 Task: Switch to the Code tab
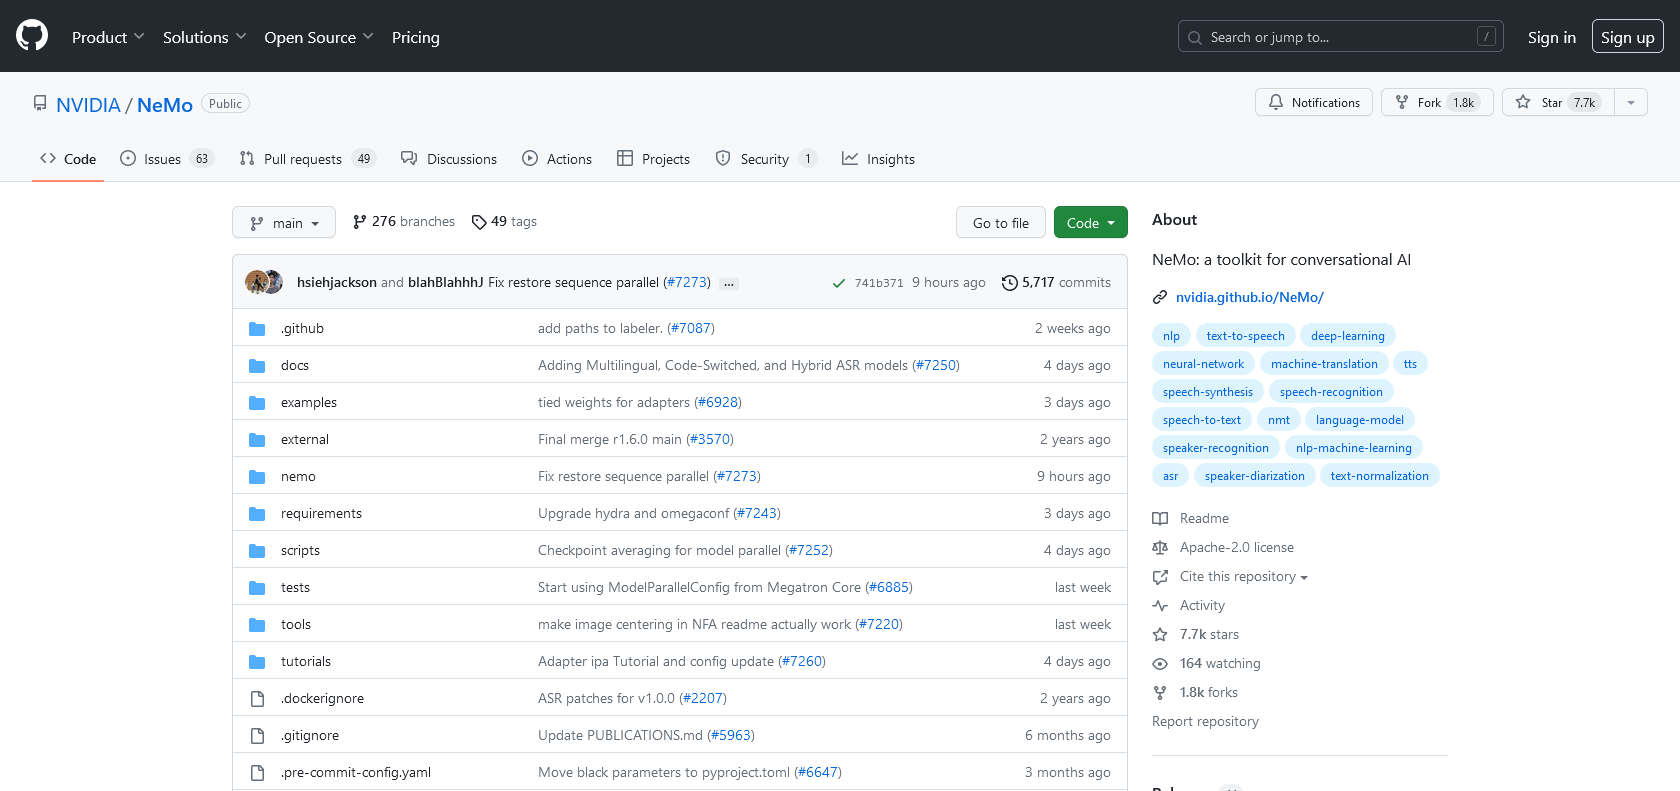[x=68, y=159]
